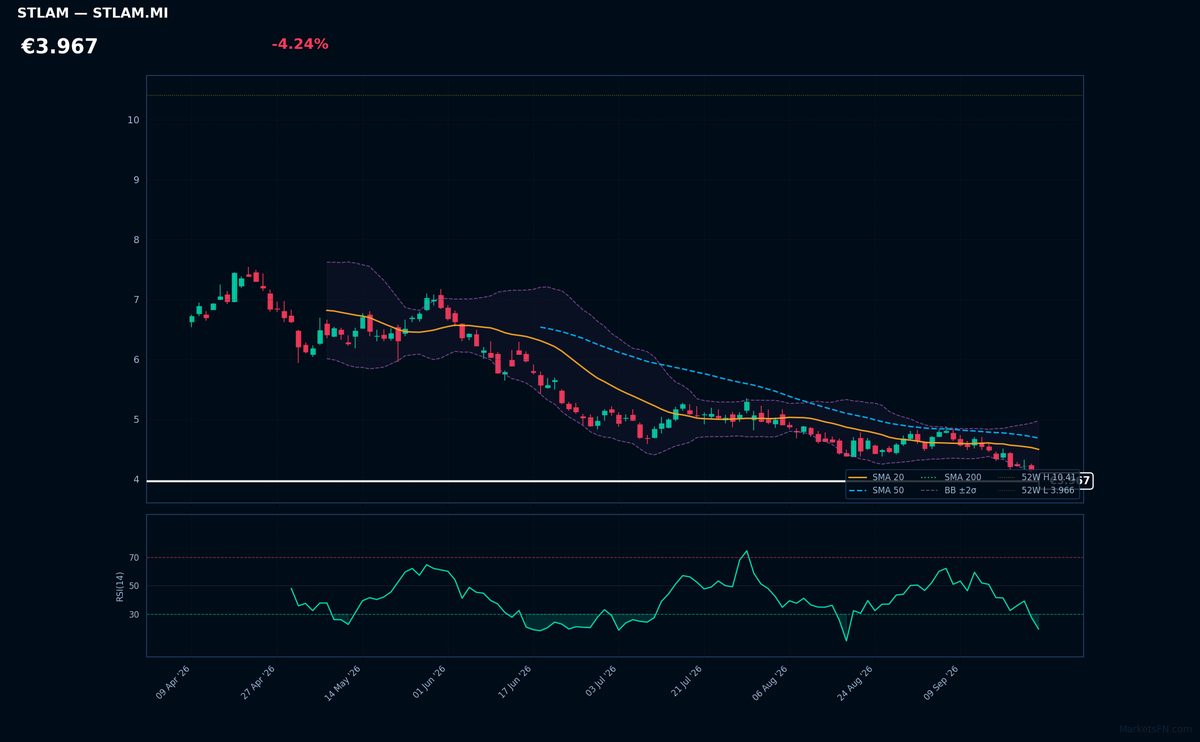This screenshot has width=1200, height=742.
Task: Select the 24 Aug '26 date label
Action: click(855, 683)
